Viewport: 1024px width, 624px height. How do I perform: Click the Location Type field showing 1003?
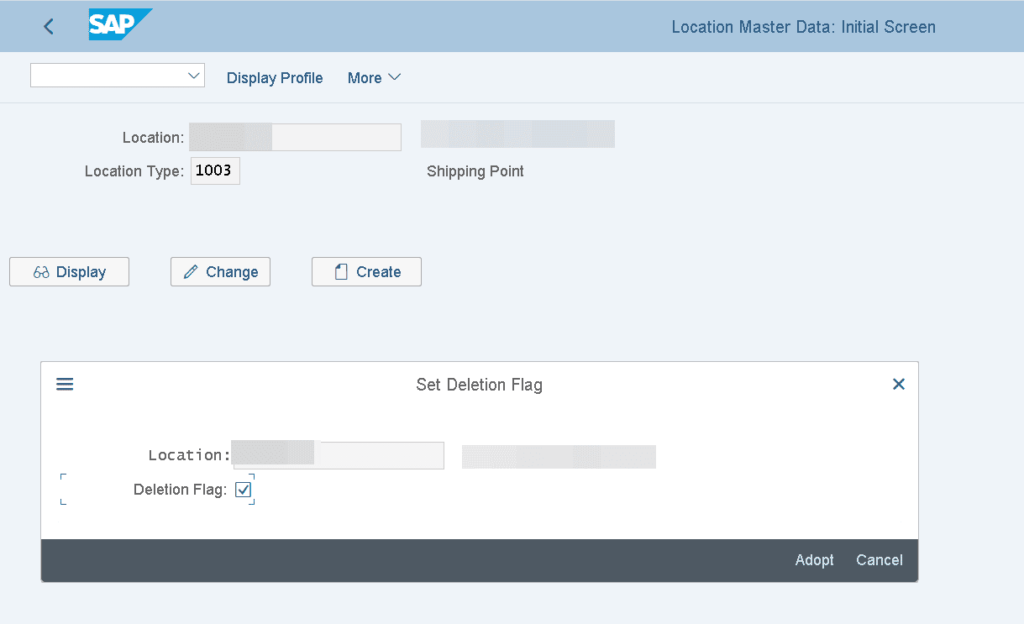(215, 171)
